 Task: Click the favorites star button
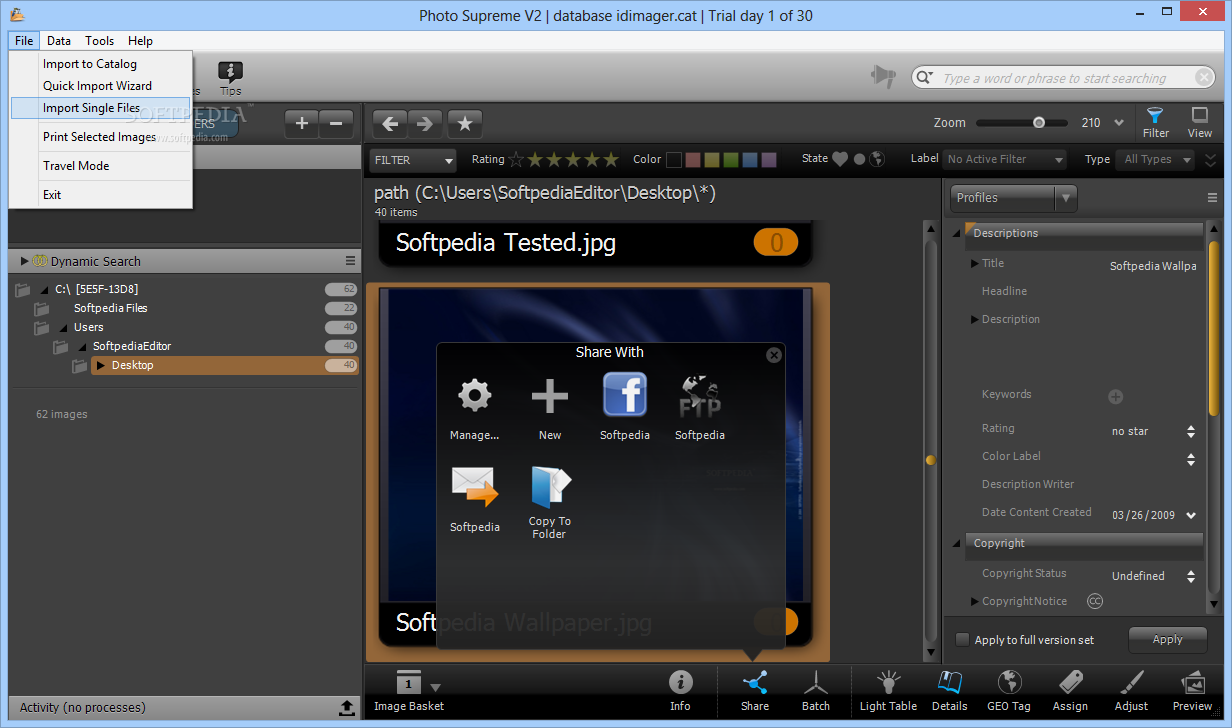465,124
